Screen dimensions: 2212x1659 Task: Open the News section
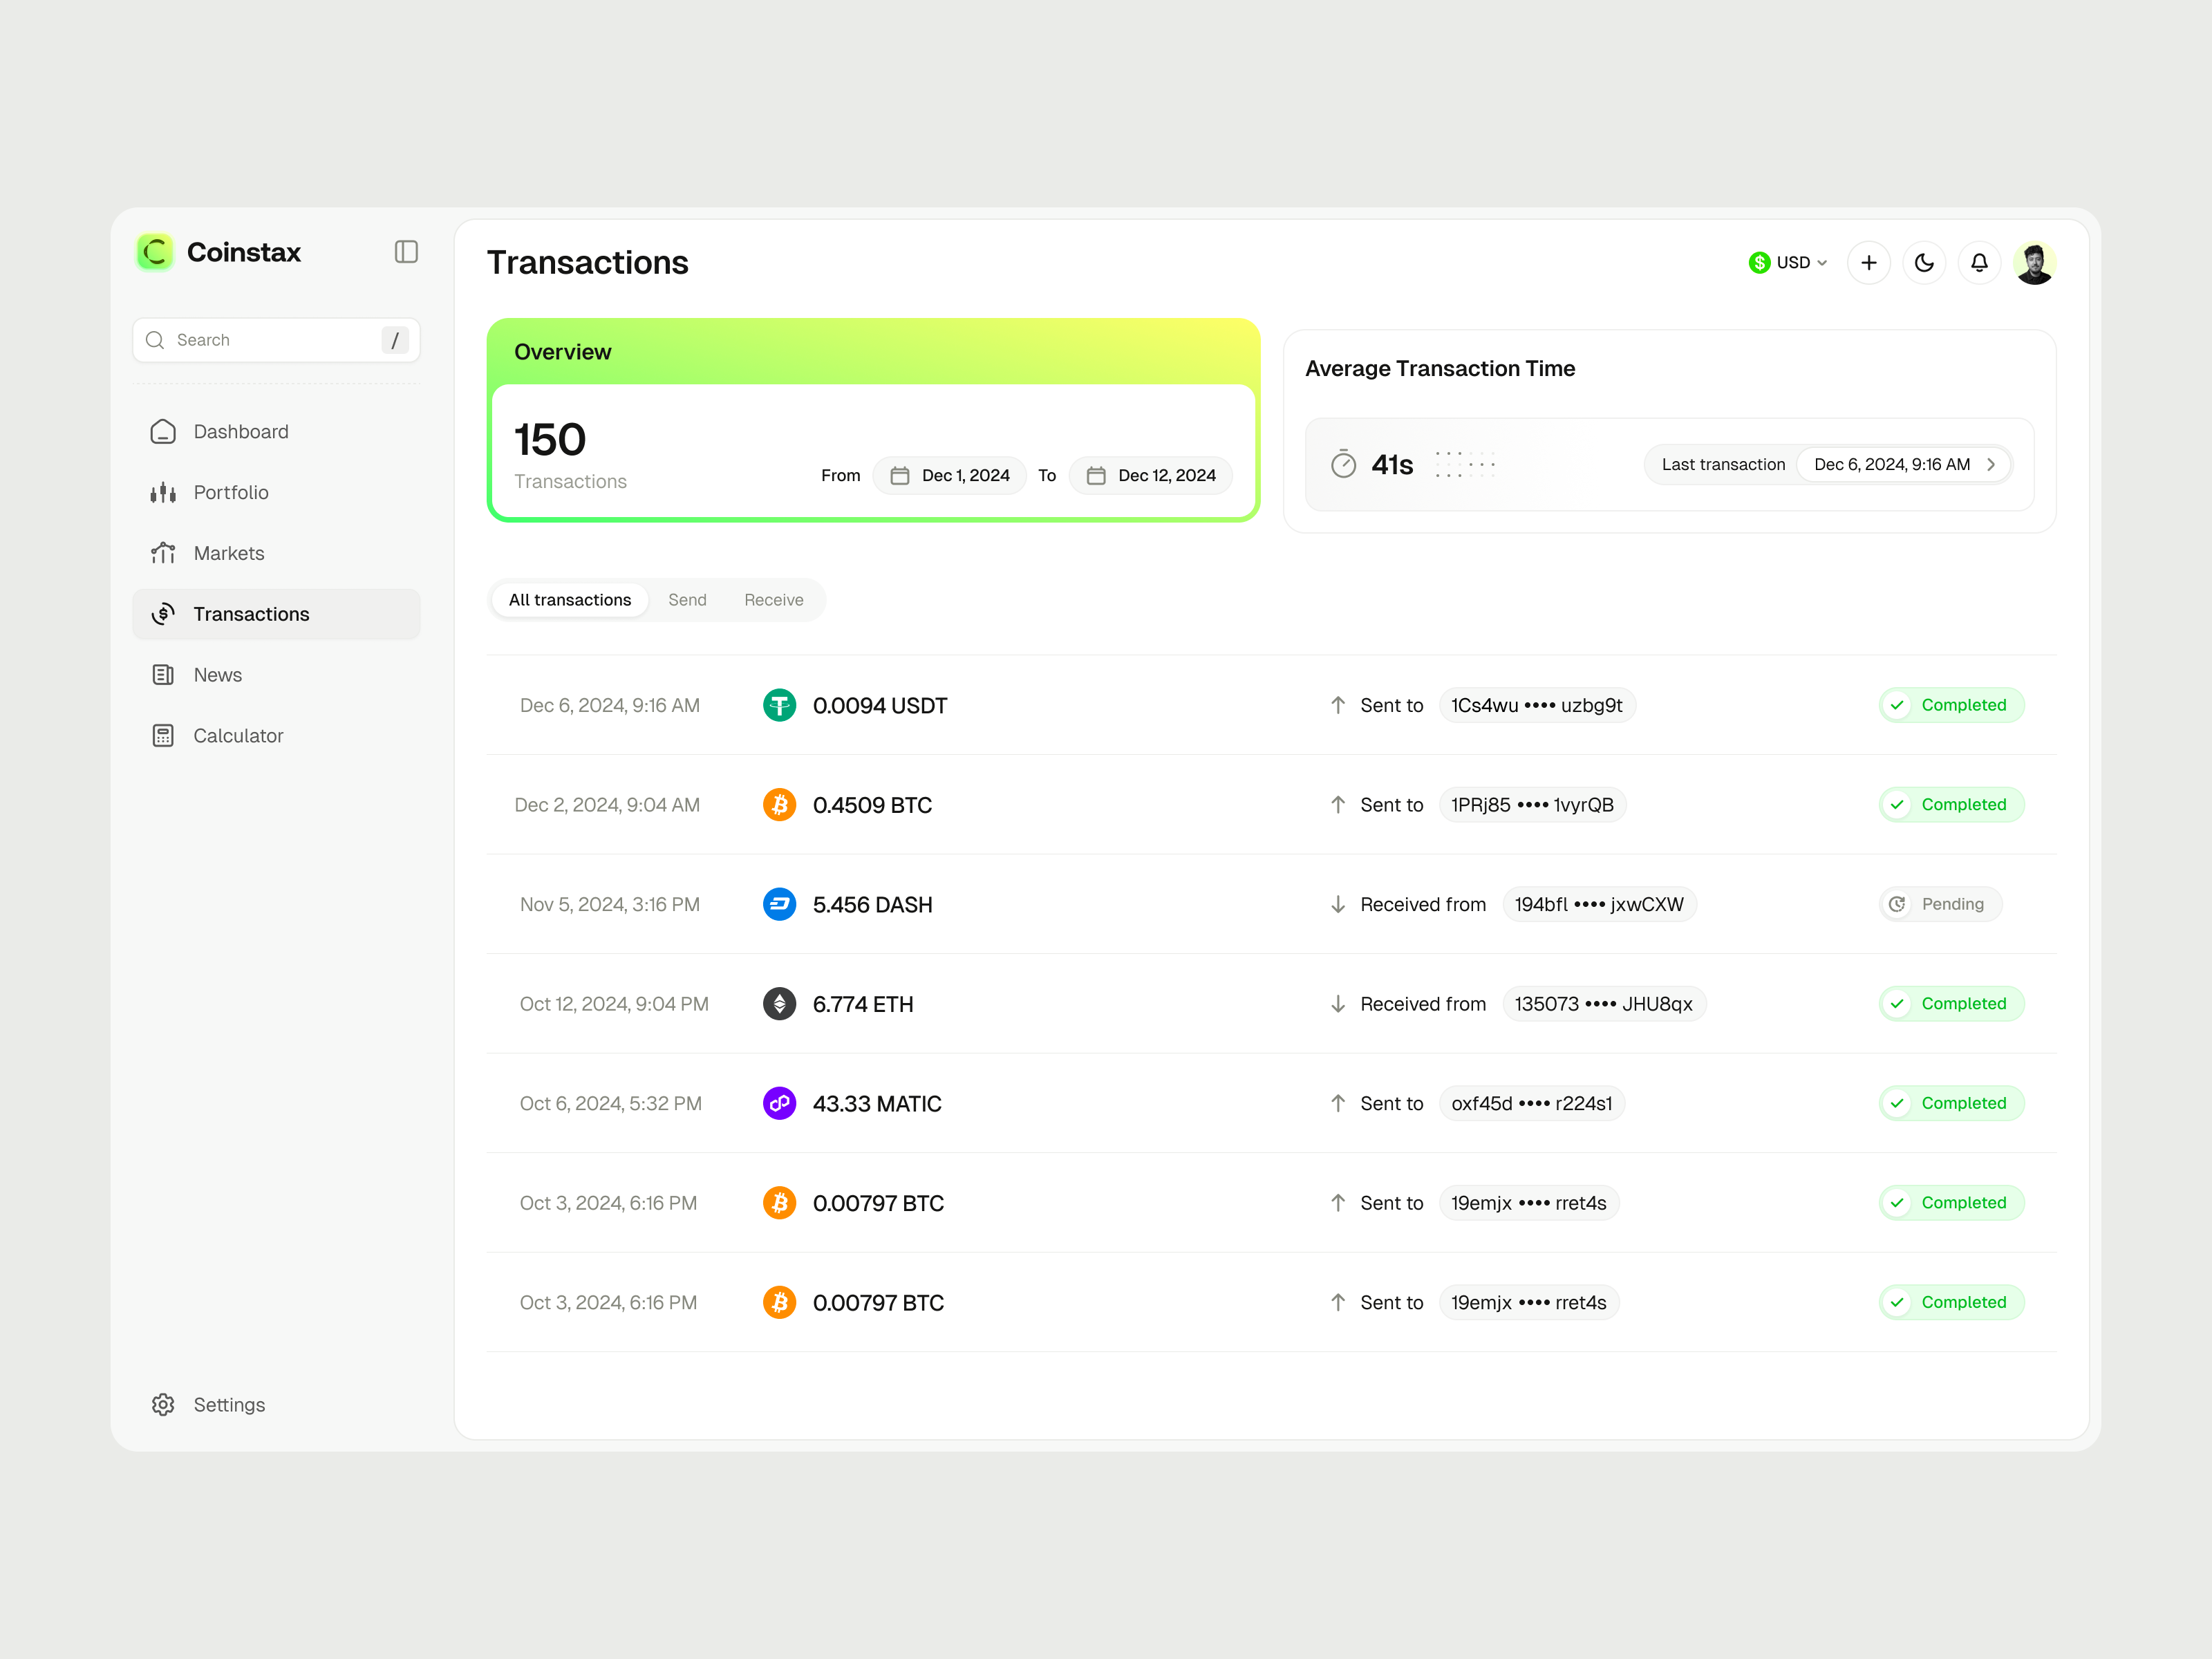(x=218, y=674)
